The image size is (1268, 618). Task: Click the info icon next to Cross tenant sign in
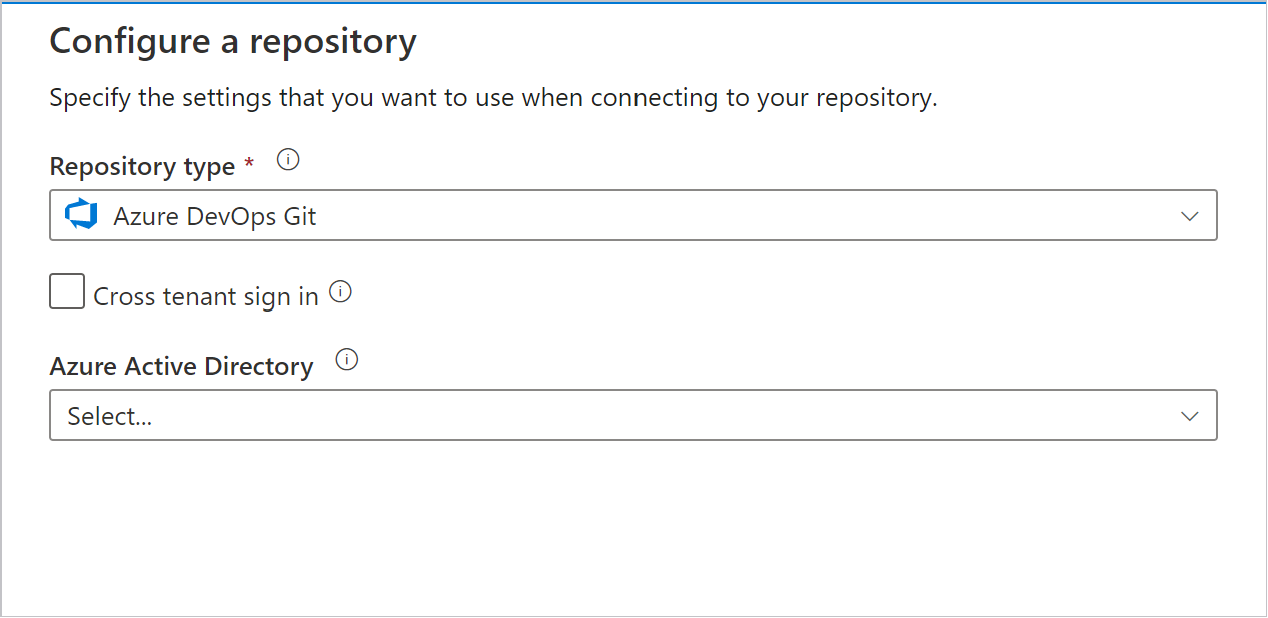pyautogui.click(x=341, y=291)
